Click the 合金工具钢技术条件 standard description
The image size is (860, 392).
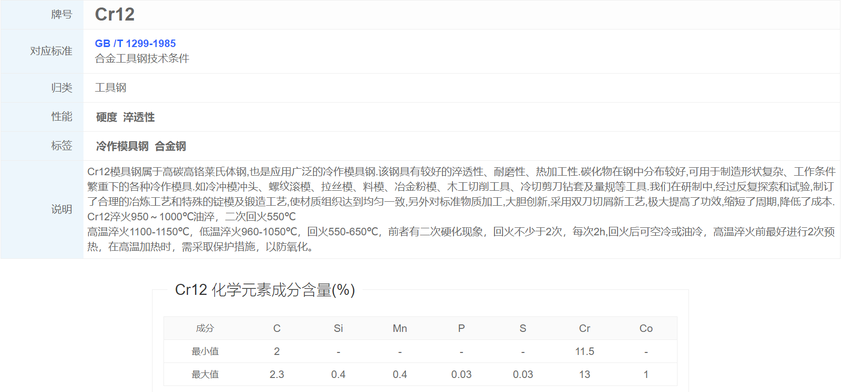(142, 59)
